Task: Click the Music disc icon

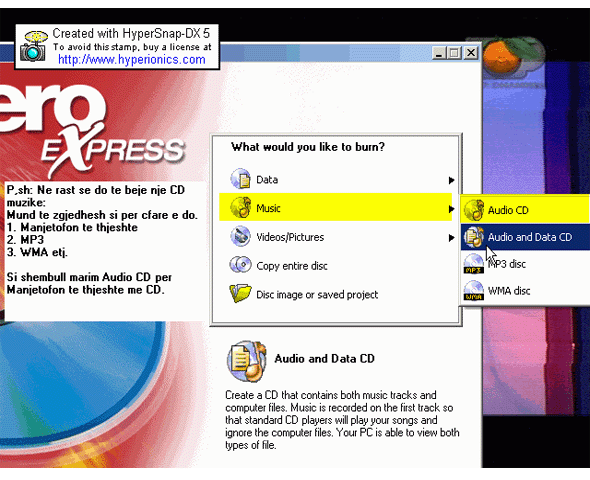Action: point(240,208)
